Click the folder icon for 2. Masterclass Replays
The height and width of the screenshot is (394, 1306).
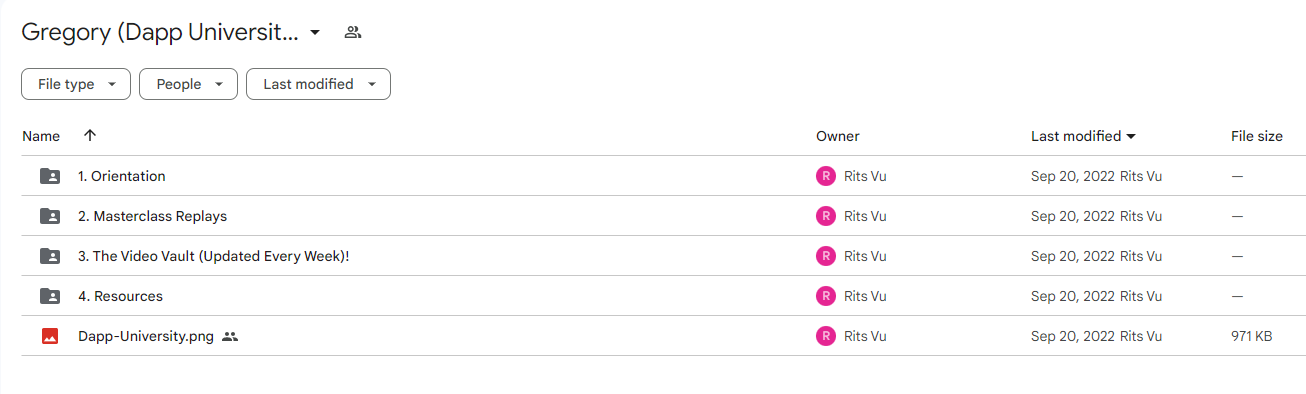click(50, 216)
